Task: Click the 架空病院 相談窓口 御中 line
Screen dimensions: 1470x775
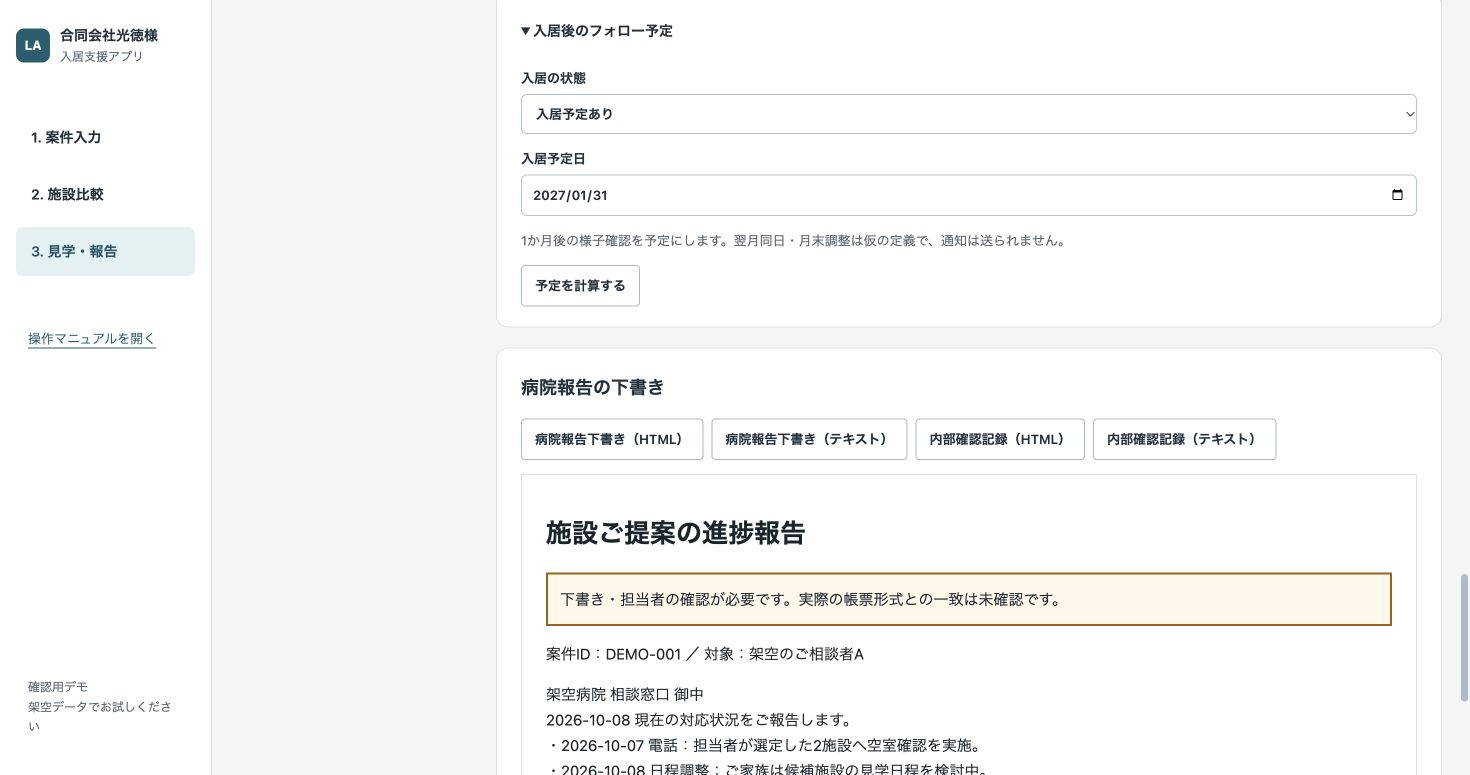Action: pyautogui.click(x=625, y=694)
